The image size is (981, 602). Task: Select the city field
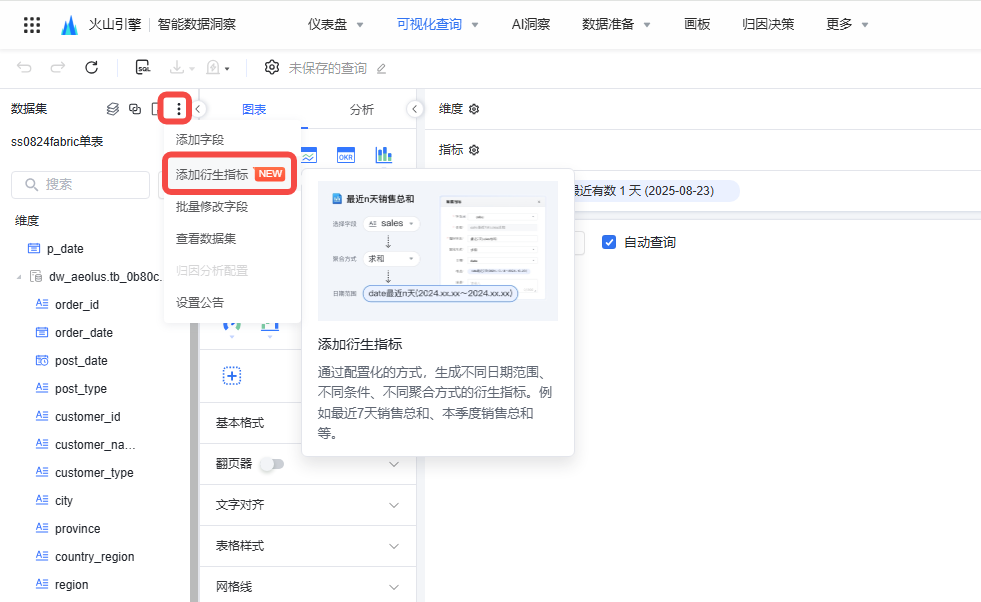(64, 501)
